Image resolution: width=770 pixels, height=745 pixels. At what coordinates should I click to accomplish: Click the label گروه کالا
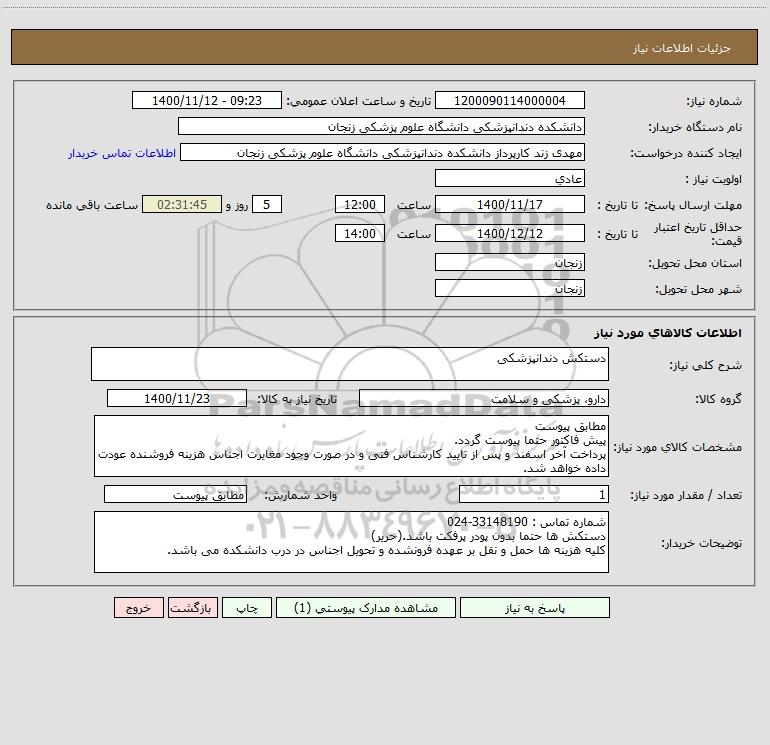tap(718, 399)
